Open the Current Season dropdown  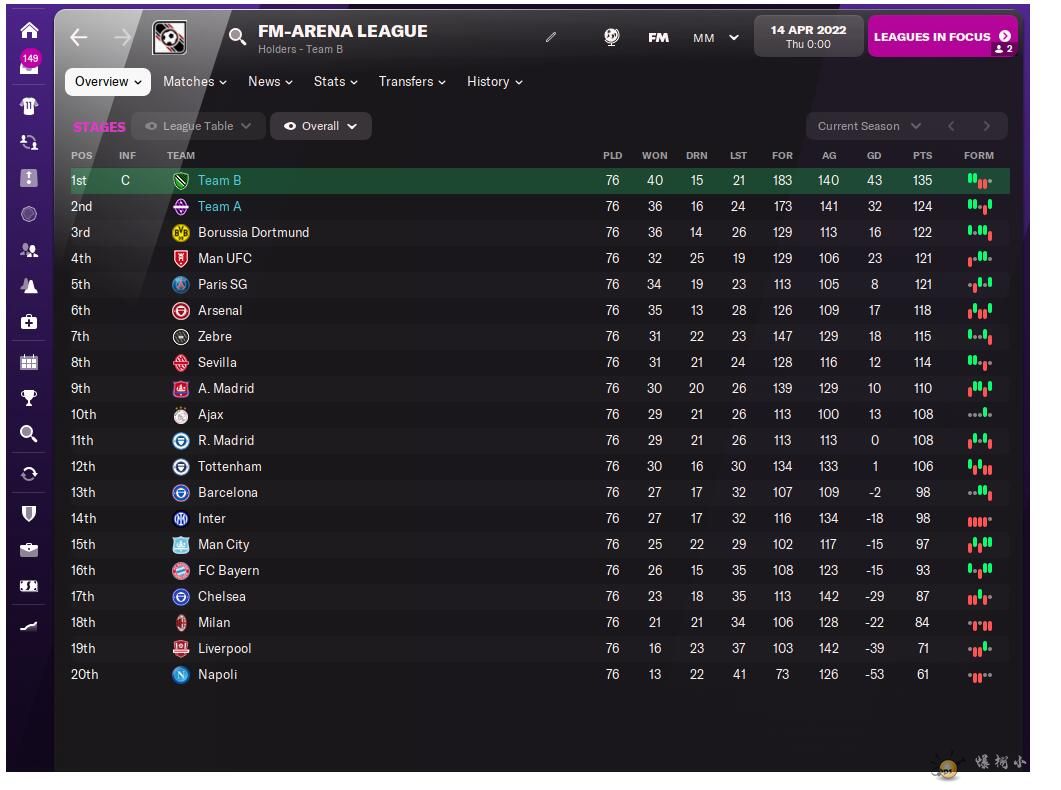868,126
